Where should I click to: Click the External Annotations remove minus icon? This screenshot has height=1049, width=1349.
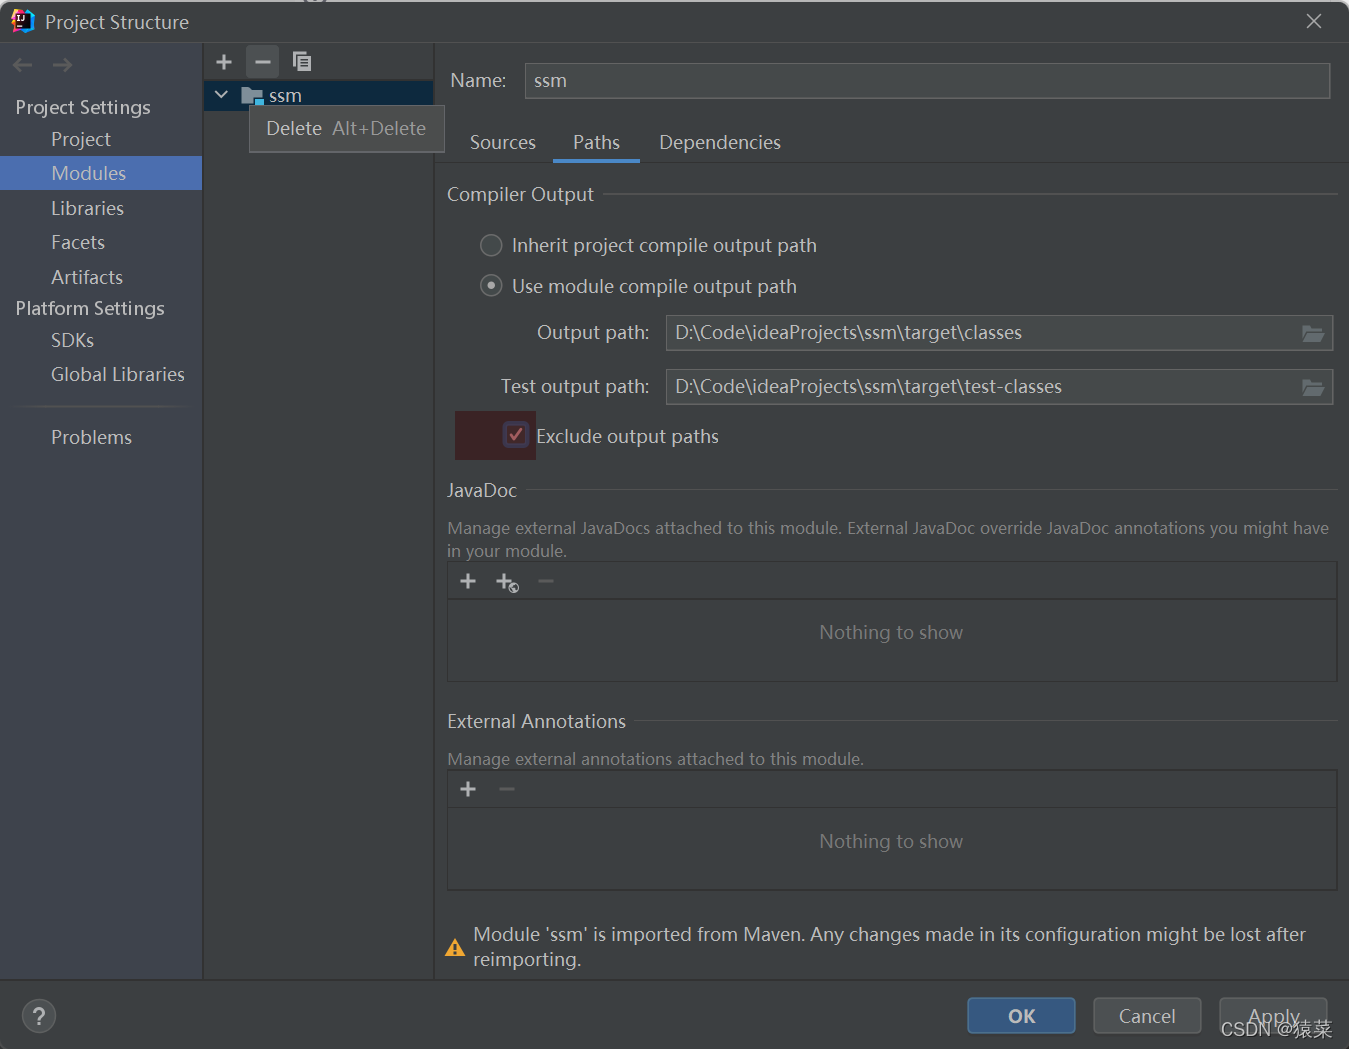[x=507, y=789]
